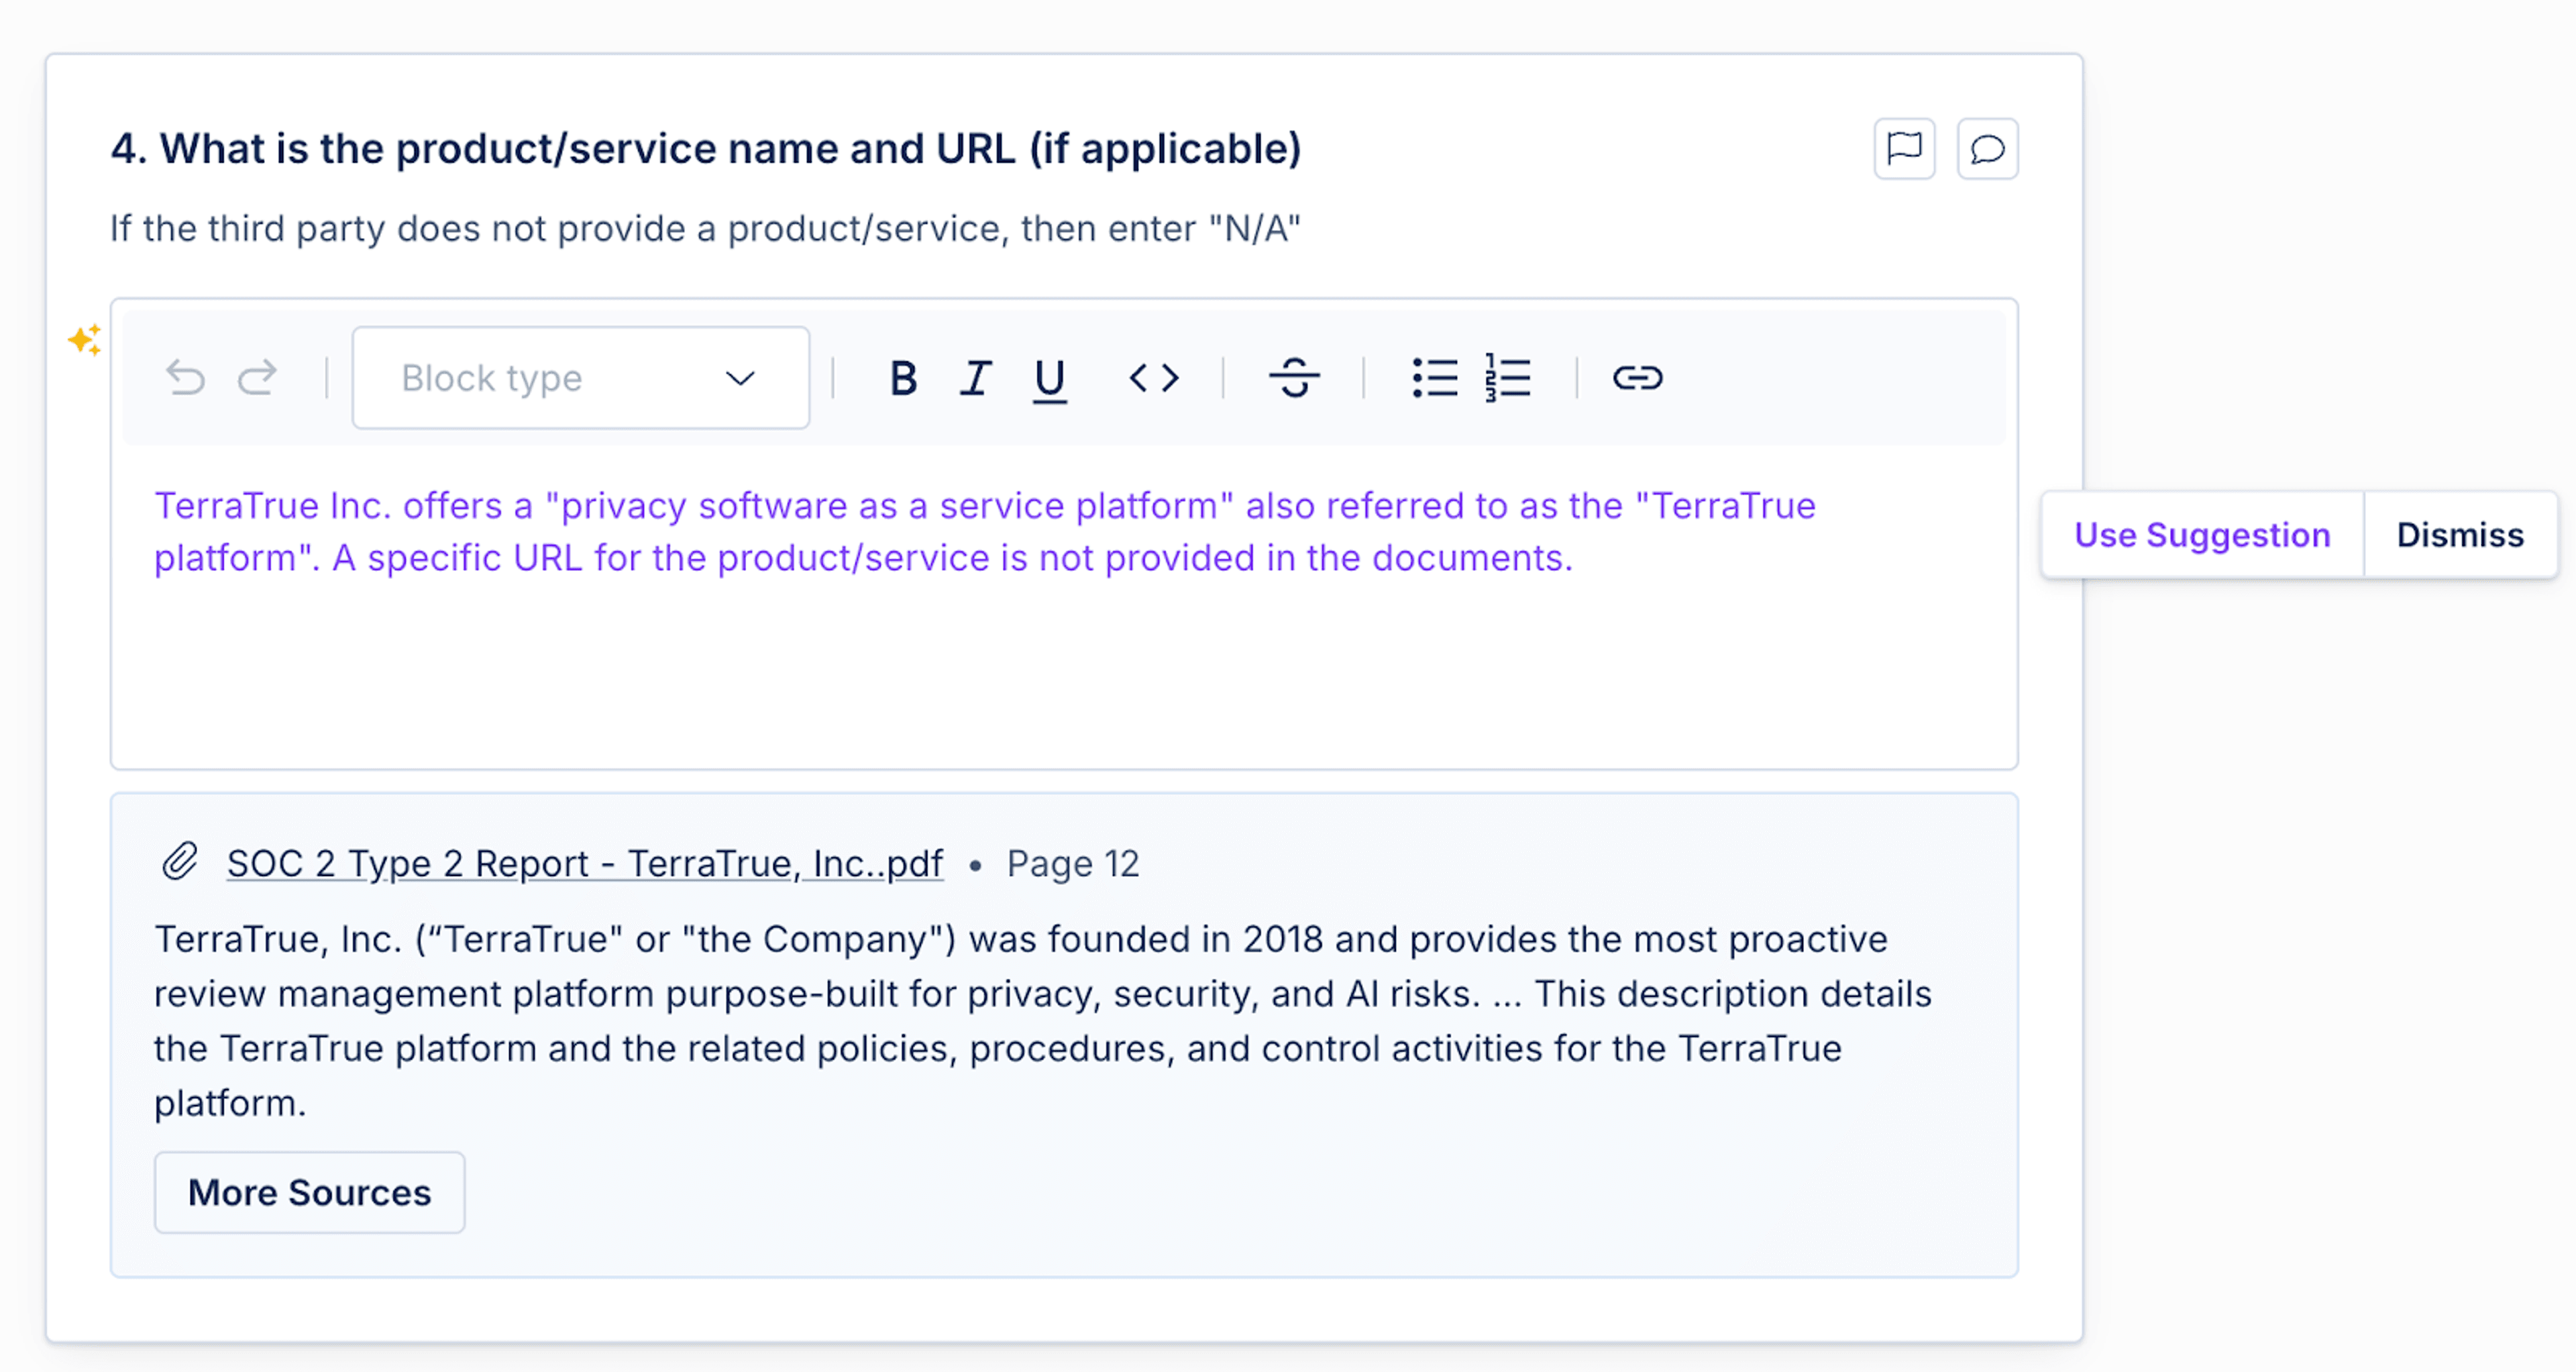Open the SOC 2 Type 2 Report PDF link
The height and width of the screenshot is (1372, 2576).
585,863
